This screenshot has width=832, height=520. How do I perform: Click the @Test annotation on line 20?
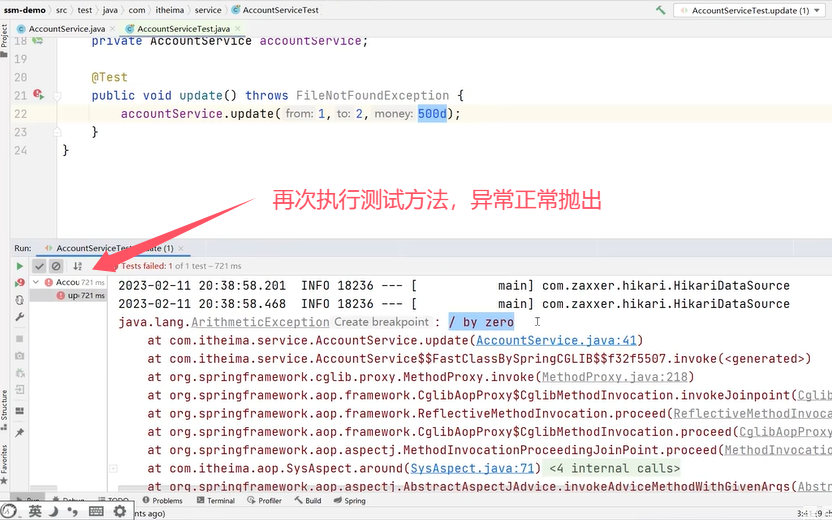109,77
